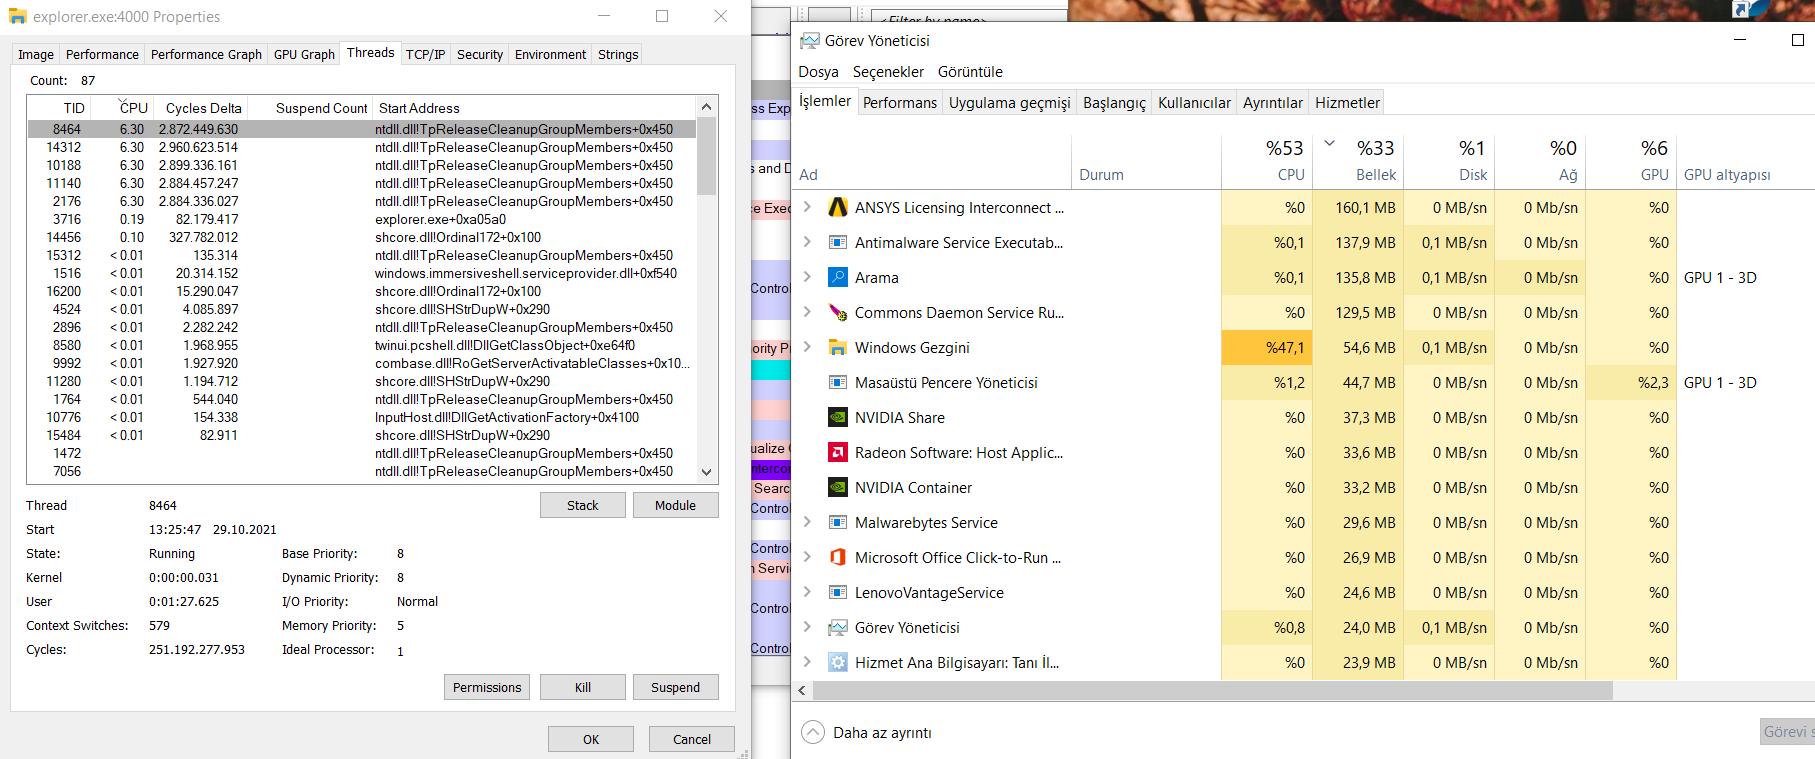Click the Kill thread button
The width and height of the screenshot is (1815, 759).
[x=583, y=687]
